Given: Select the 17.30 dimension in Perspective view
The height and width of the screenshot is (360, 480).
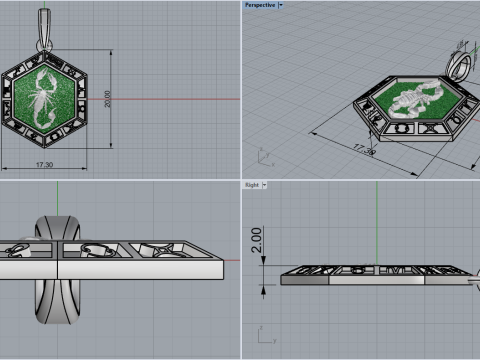Looking at the screenshot, I should (365, 149).
